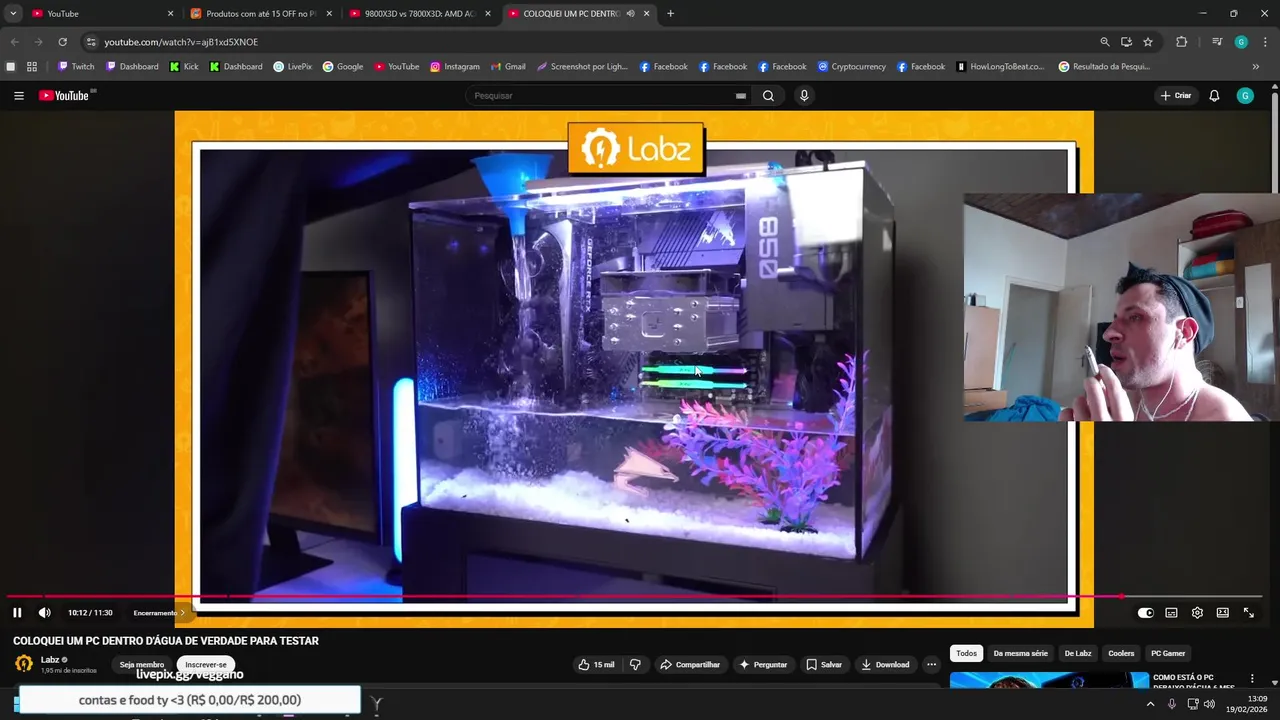Open video player settings gear
Image resolution: width=1280 pixels, height=720 pixels.
point(1197,613)
